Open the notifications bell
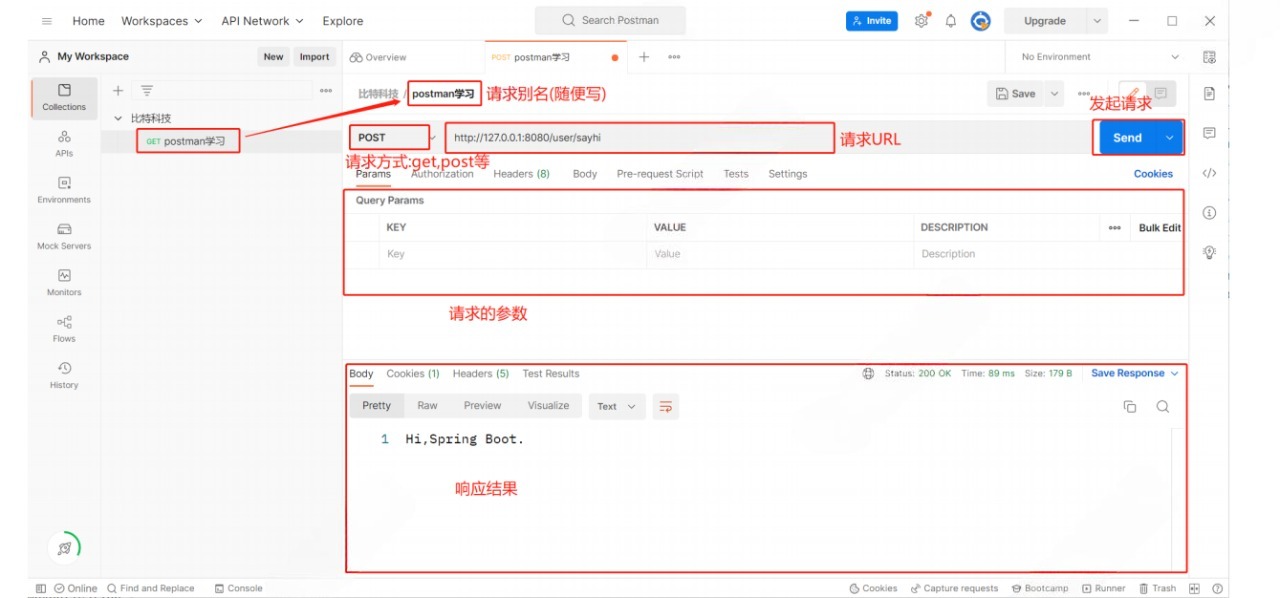Image resolution: width=1280 pixels, height=598 pixels. click(x=951, y=21)
